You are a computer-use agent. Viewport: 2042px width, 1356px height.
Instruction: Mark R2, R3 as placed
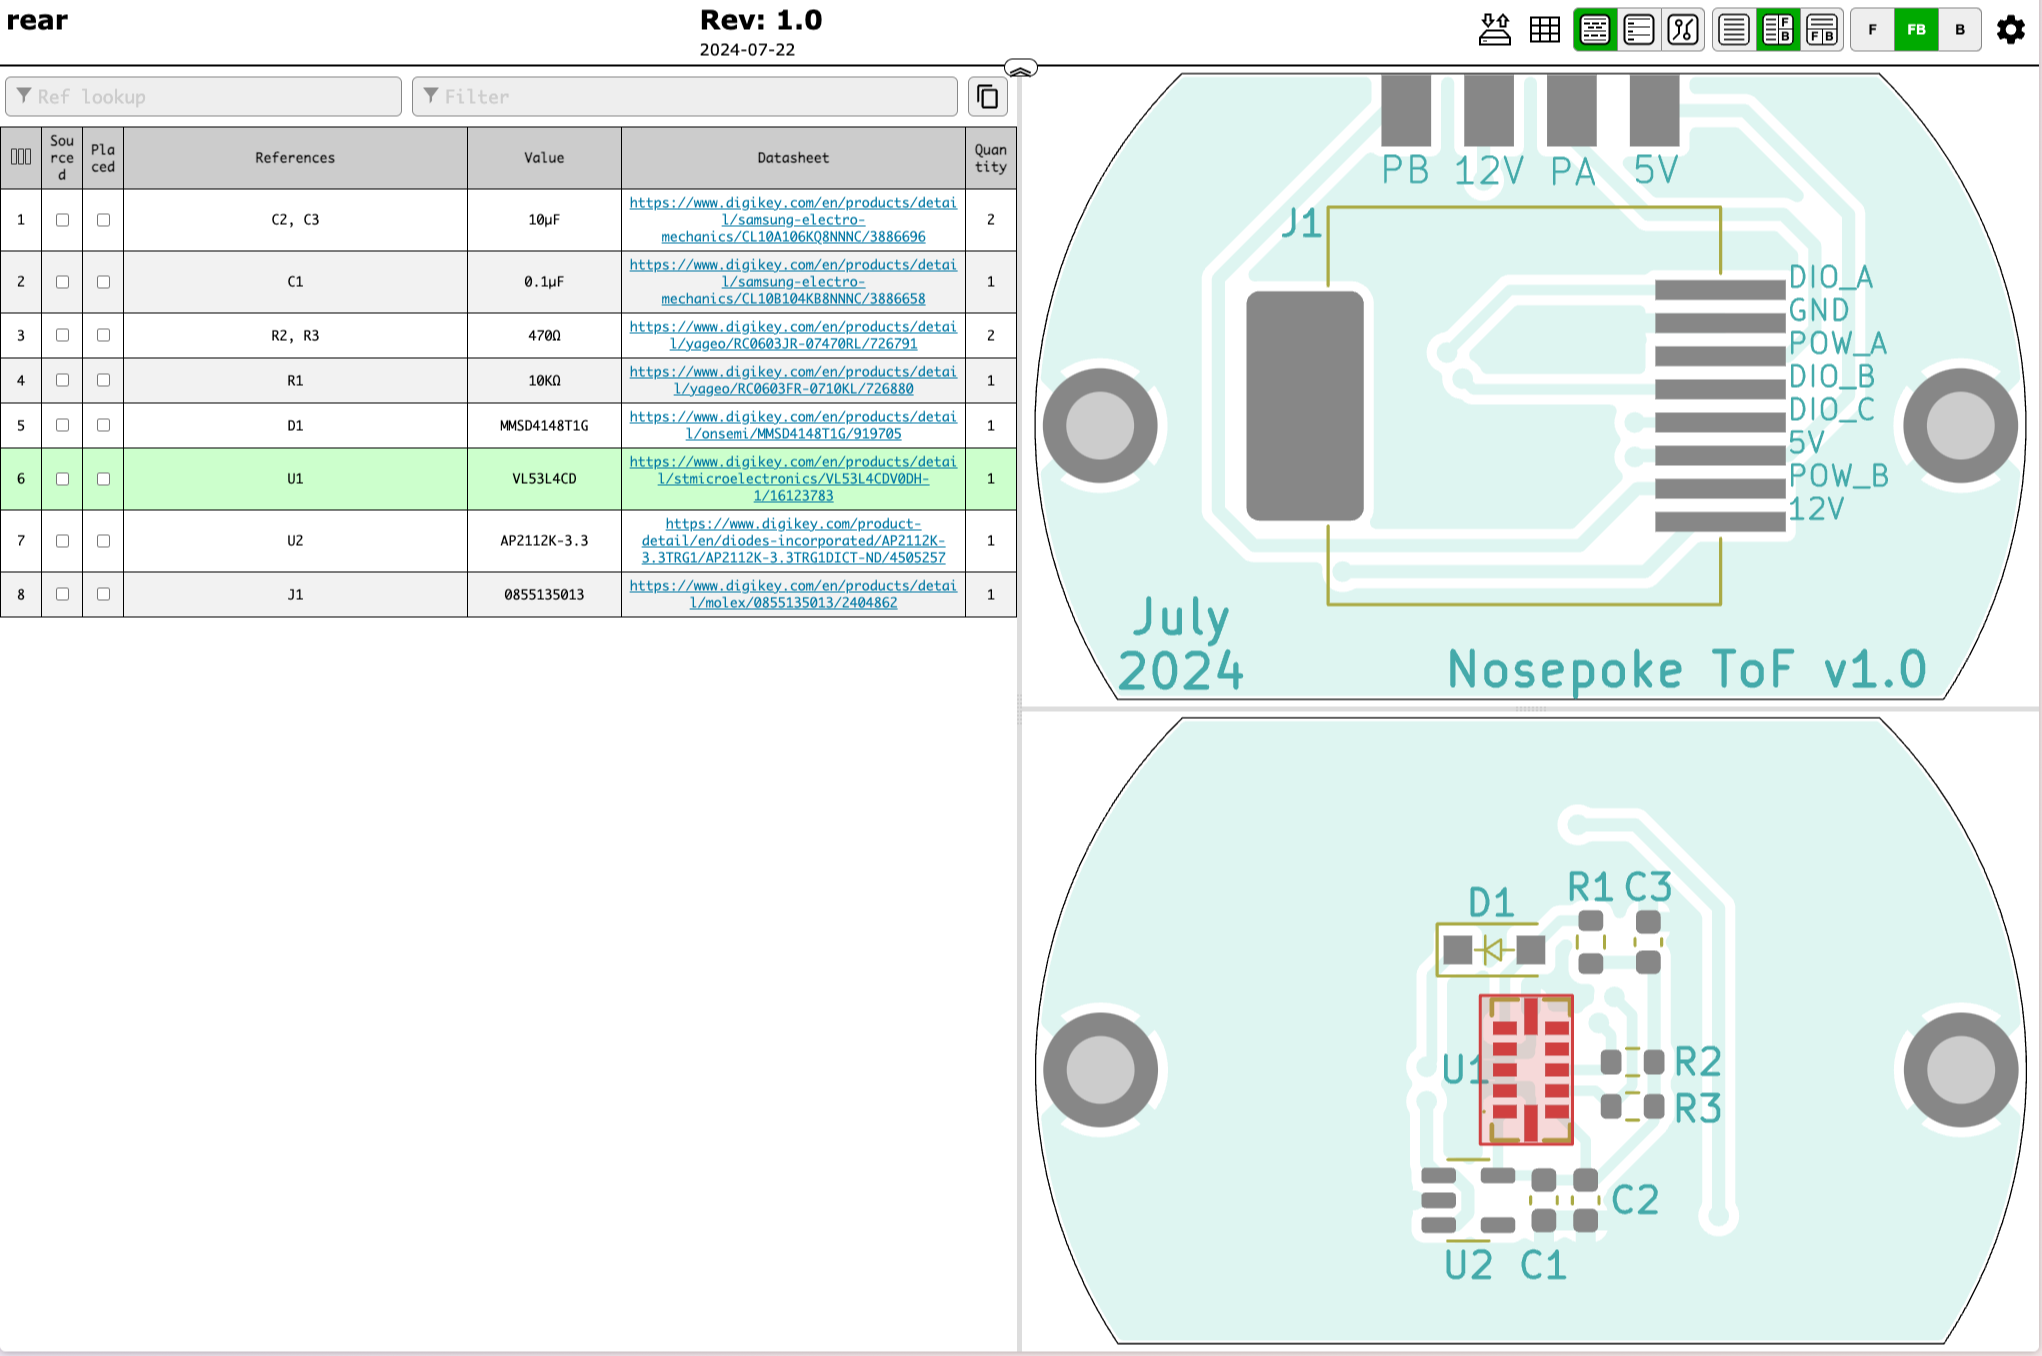pos(103,335)
